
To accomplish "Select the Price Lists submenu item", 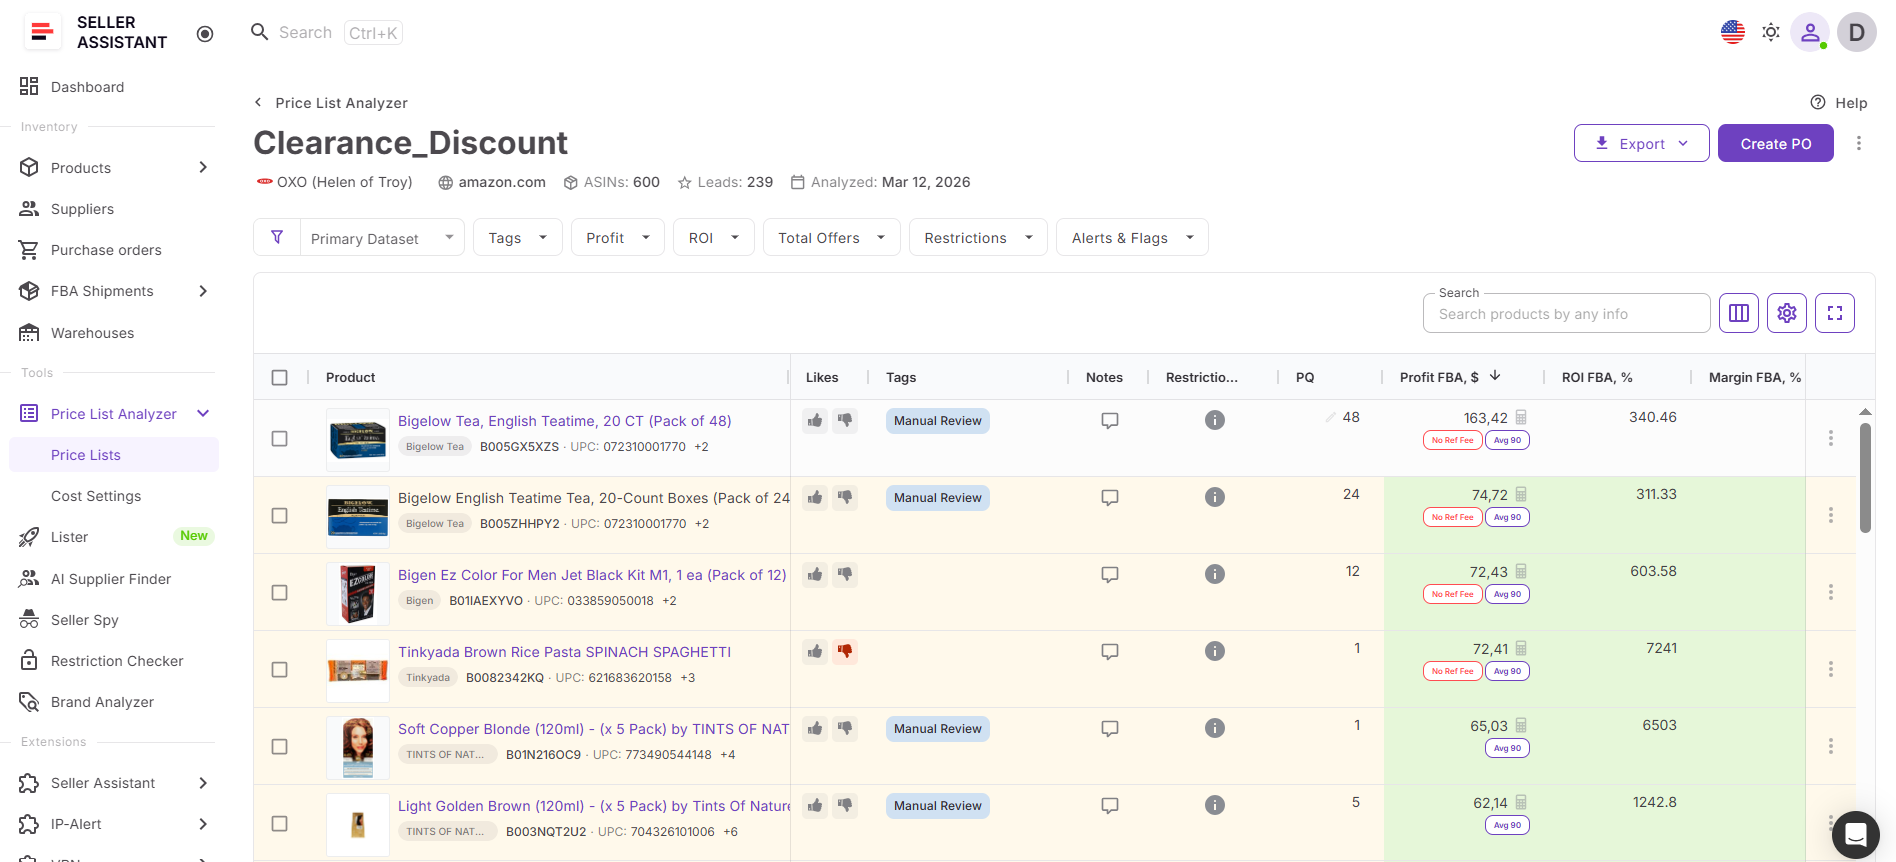I will (x=114, y=455).
